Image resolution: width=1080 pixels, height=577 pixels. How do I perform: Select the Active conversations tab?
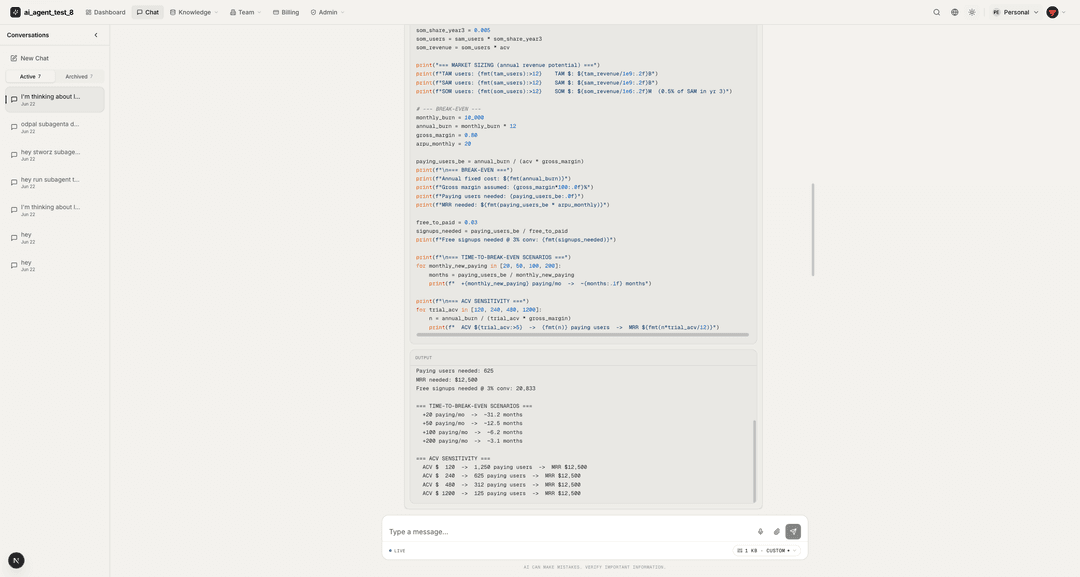pyautogui.click(x=30, y=76)
